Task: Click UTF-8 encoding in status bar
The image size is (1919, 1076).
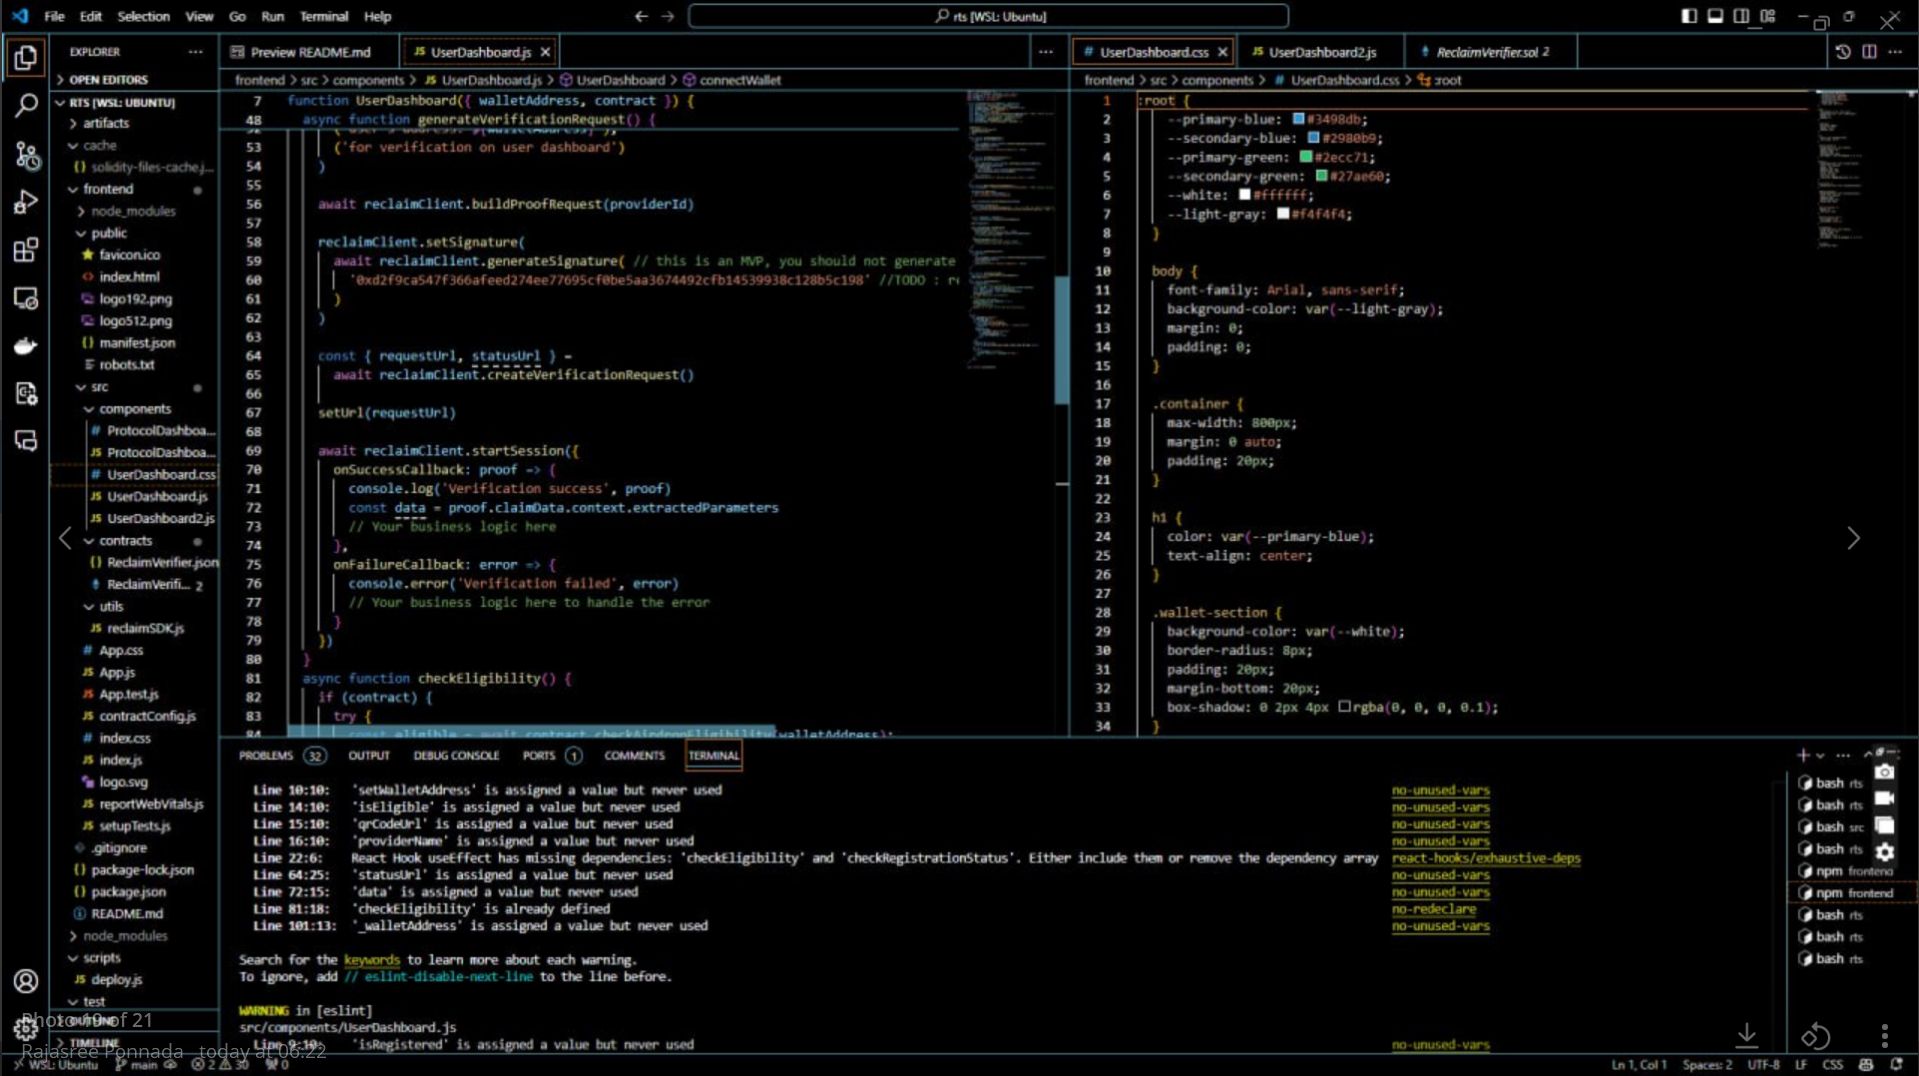Action: 1763,1065
